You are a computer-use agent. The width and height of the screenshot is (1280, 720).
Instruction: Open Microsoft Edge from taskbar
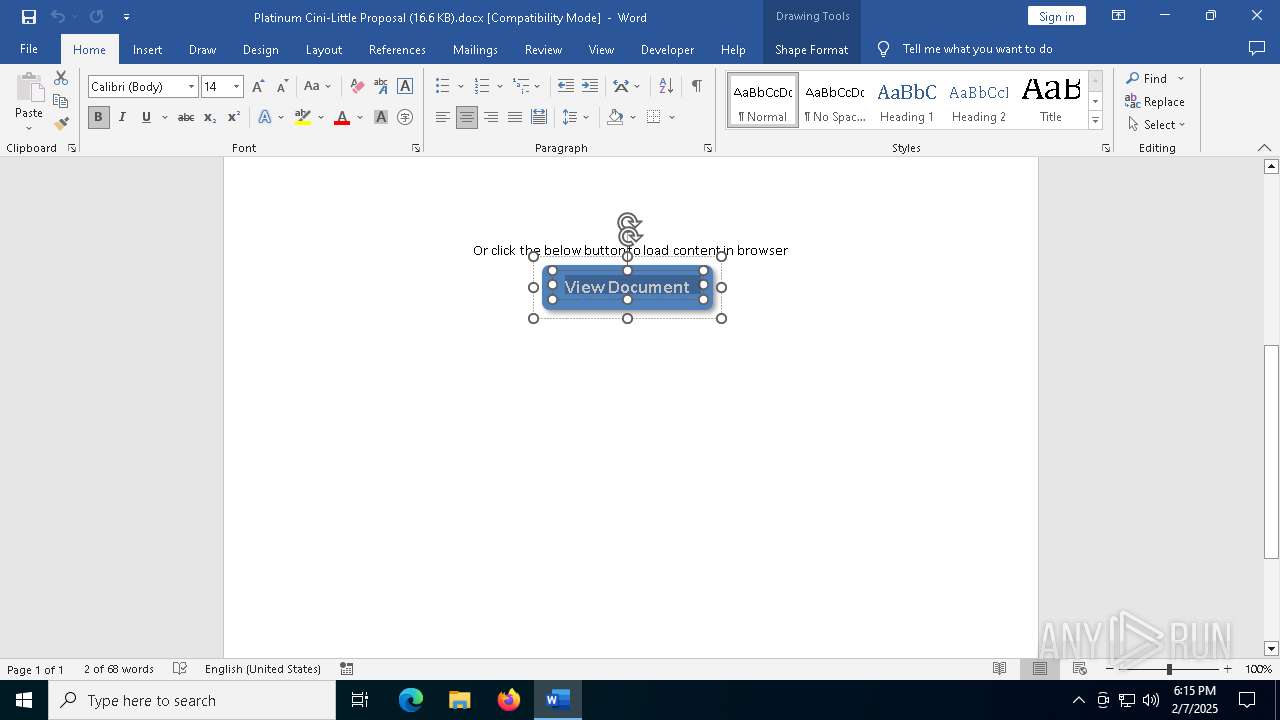pyautogui.click(x=411, y=700)
